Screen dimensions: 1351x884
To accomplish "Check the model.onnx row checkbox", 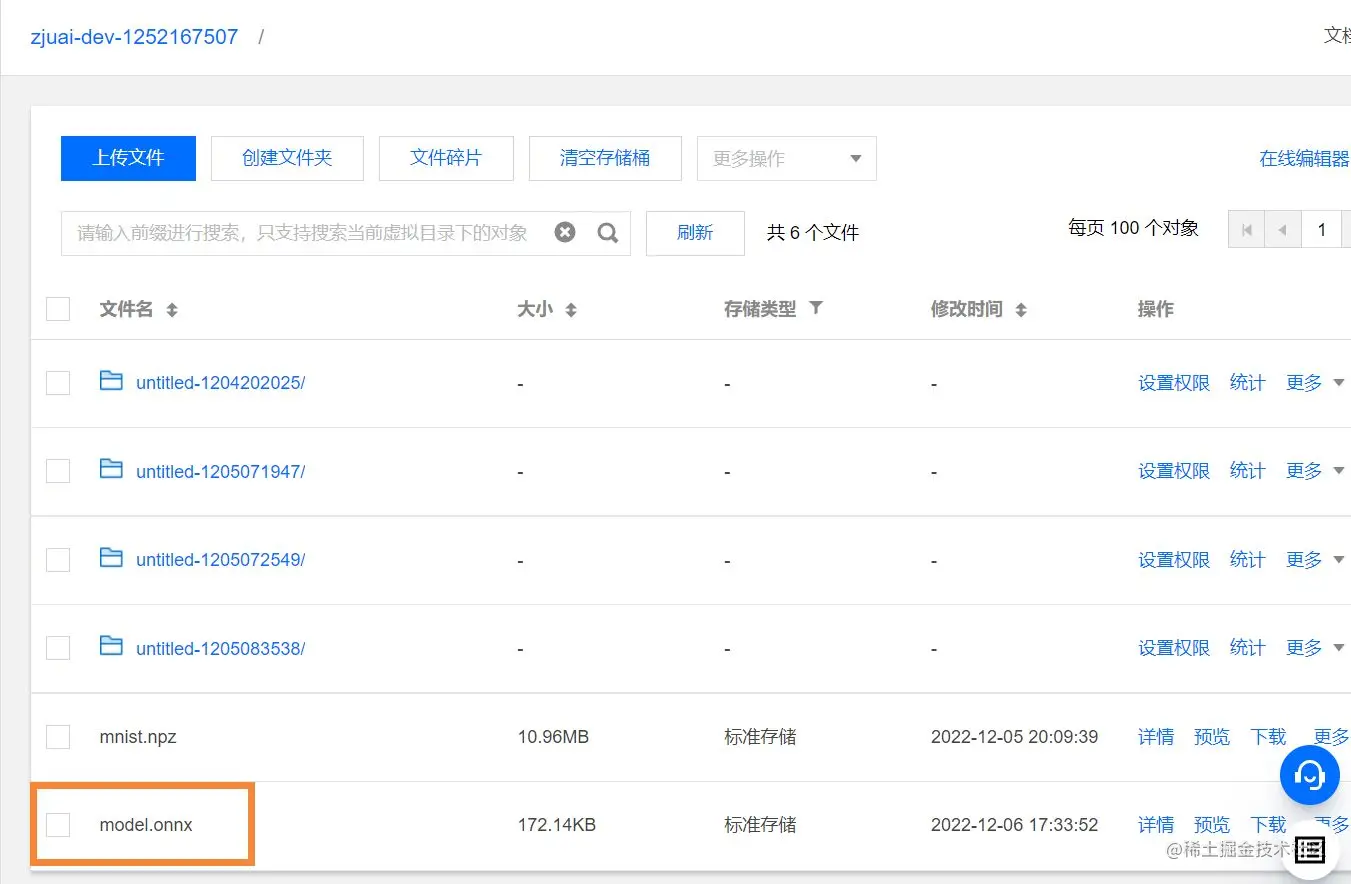I will (58, 825).
